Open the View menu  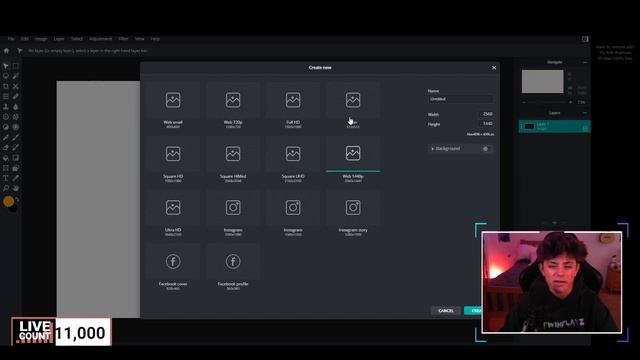[x=140, y=39]
